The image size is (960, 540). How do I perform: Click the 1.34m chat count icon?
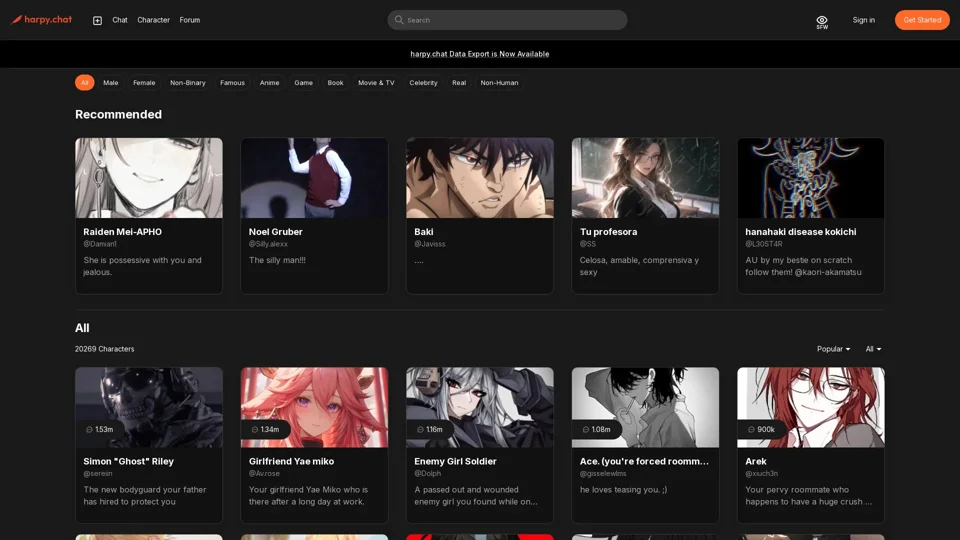(255, 430)
